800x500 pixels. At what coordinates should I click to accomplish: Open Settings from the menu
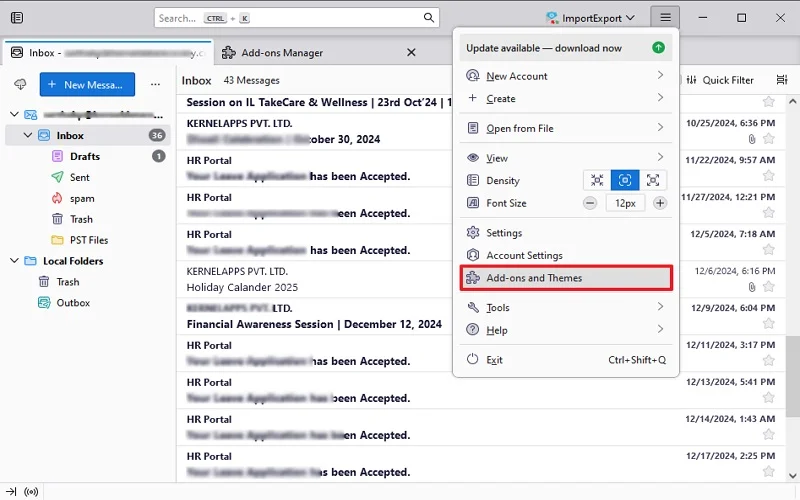tap(566, 233)
